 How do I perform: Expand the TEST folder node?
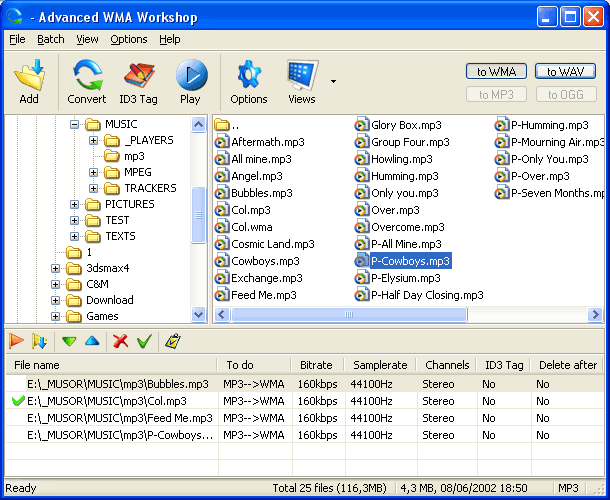pyautogui.click(x=74, y=220)
